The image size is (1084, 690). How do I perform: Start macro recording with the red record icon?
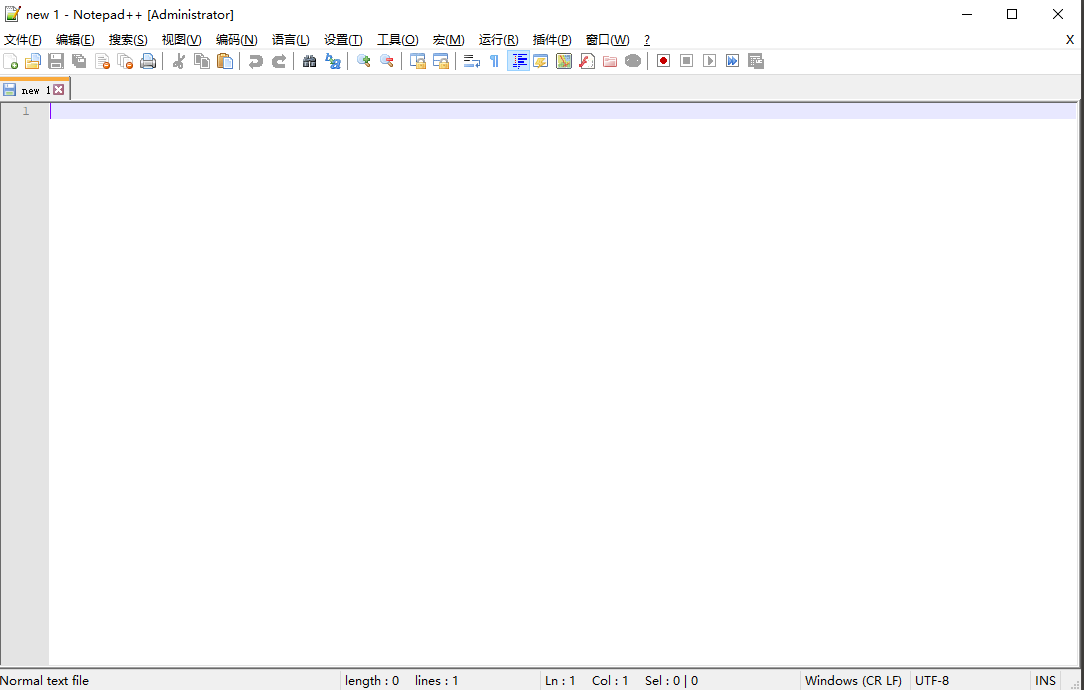pyautogui.click(x=663, y=61)
